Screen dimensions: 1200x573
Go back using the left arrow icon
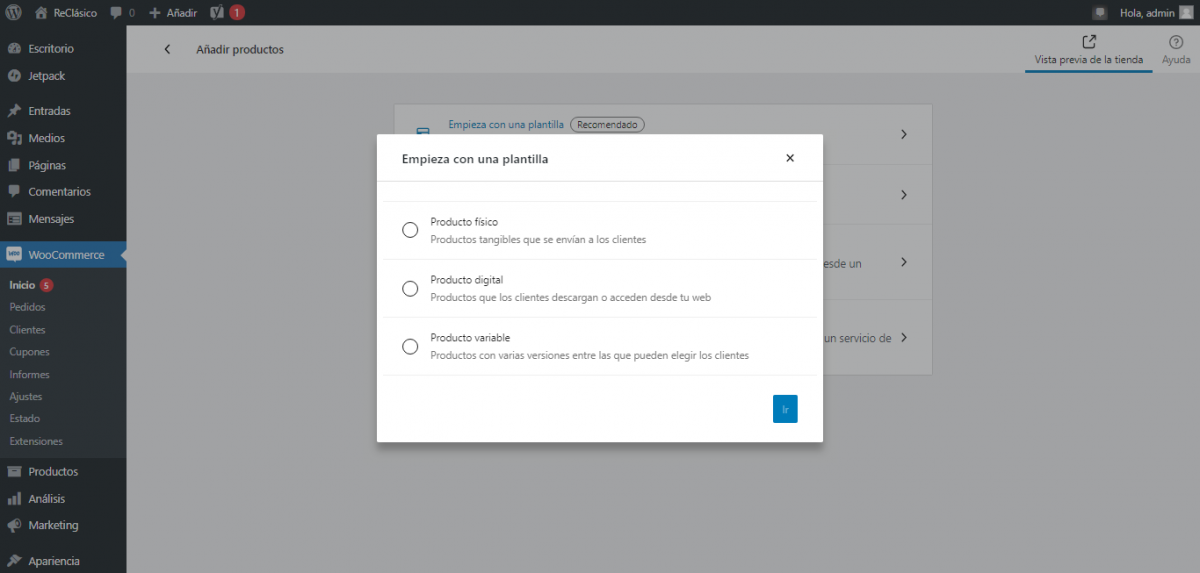click(167, 50)
